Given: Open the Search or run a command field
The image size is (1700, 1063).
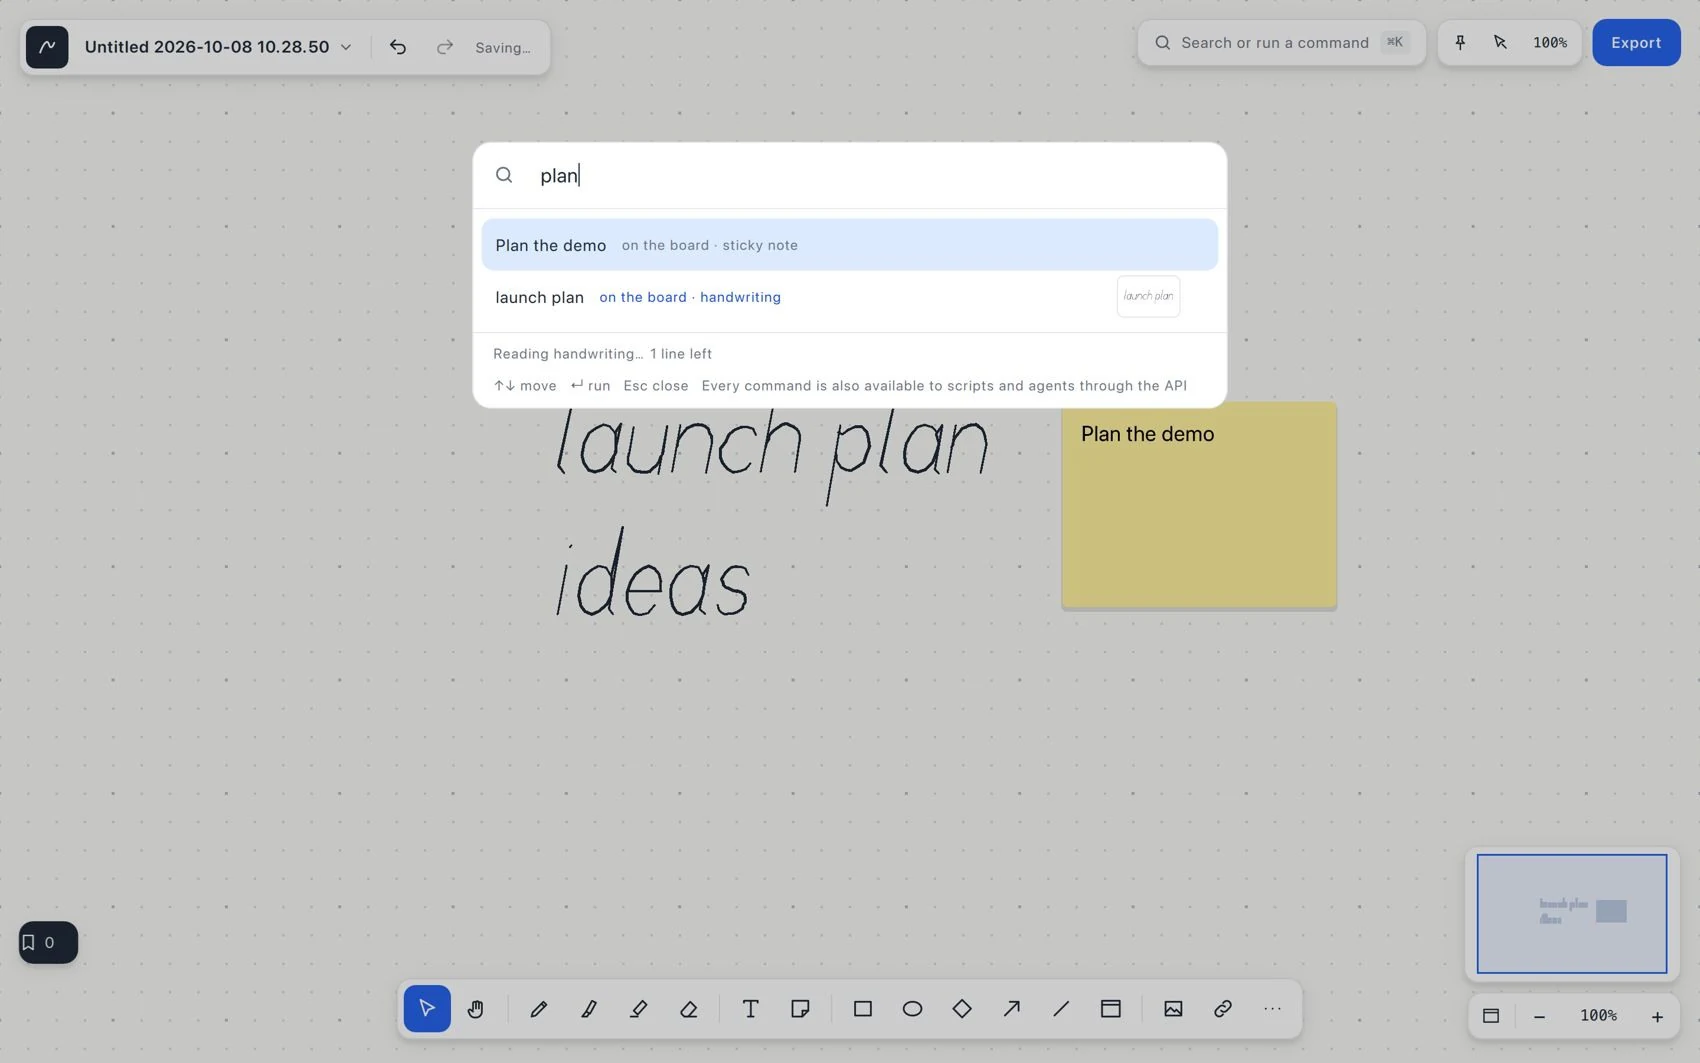Looking at the screenshot, I should 1281,42.
